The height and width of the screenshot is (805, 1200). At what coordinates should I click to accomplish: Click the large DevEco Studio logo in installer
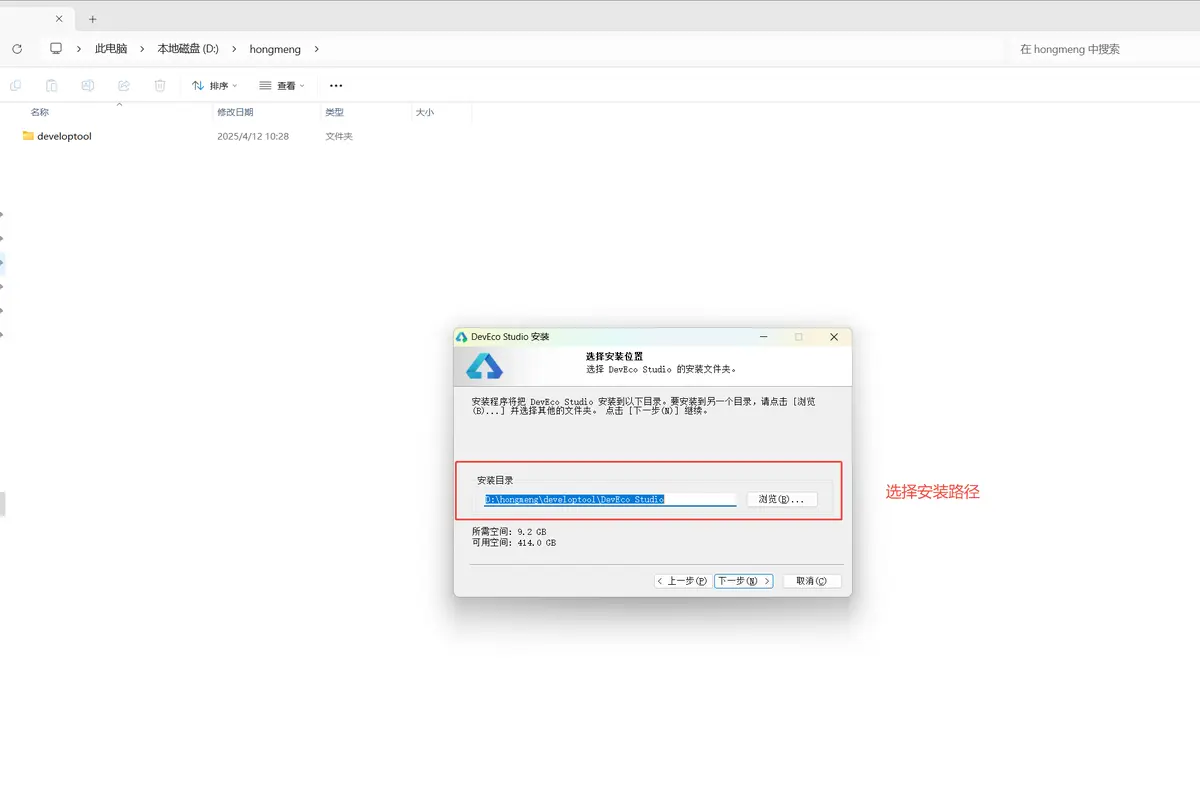tap(485, 366)
